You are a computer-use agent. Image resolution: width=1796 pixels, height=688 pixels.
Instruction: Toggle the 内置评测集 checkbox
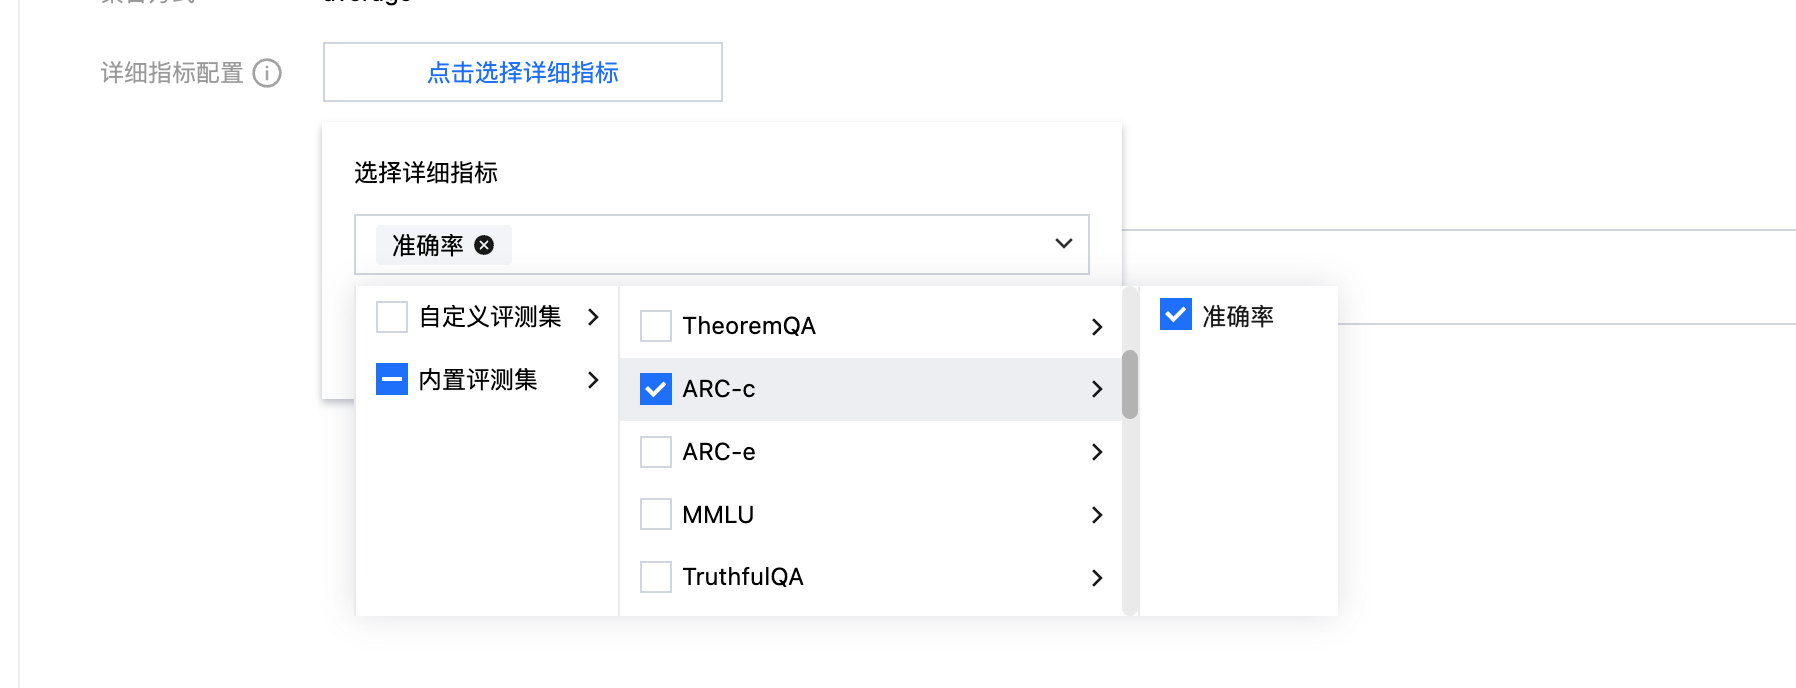click(392, 380)
